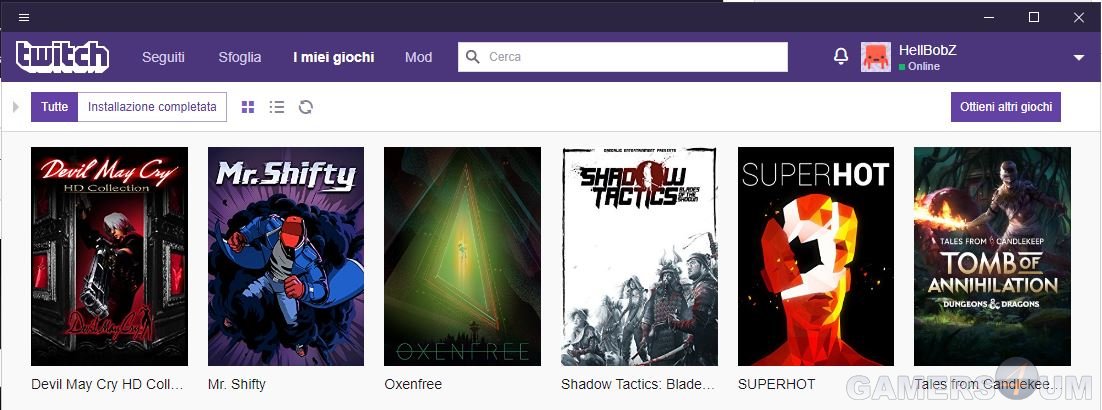This screenshot has width=1102, height=410.
Task: Click the Online status text
Action: 923,66
